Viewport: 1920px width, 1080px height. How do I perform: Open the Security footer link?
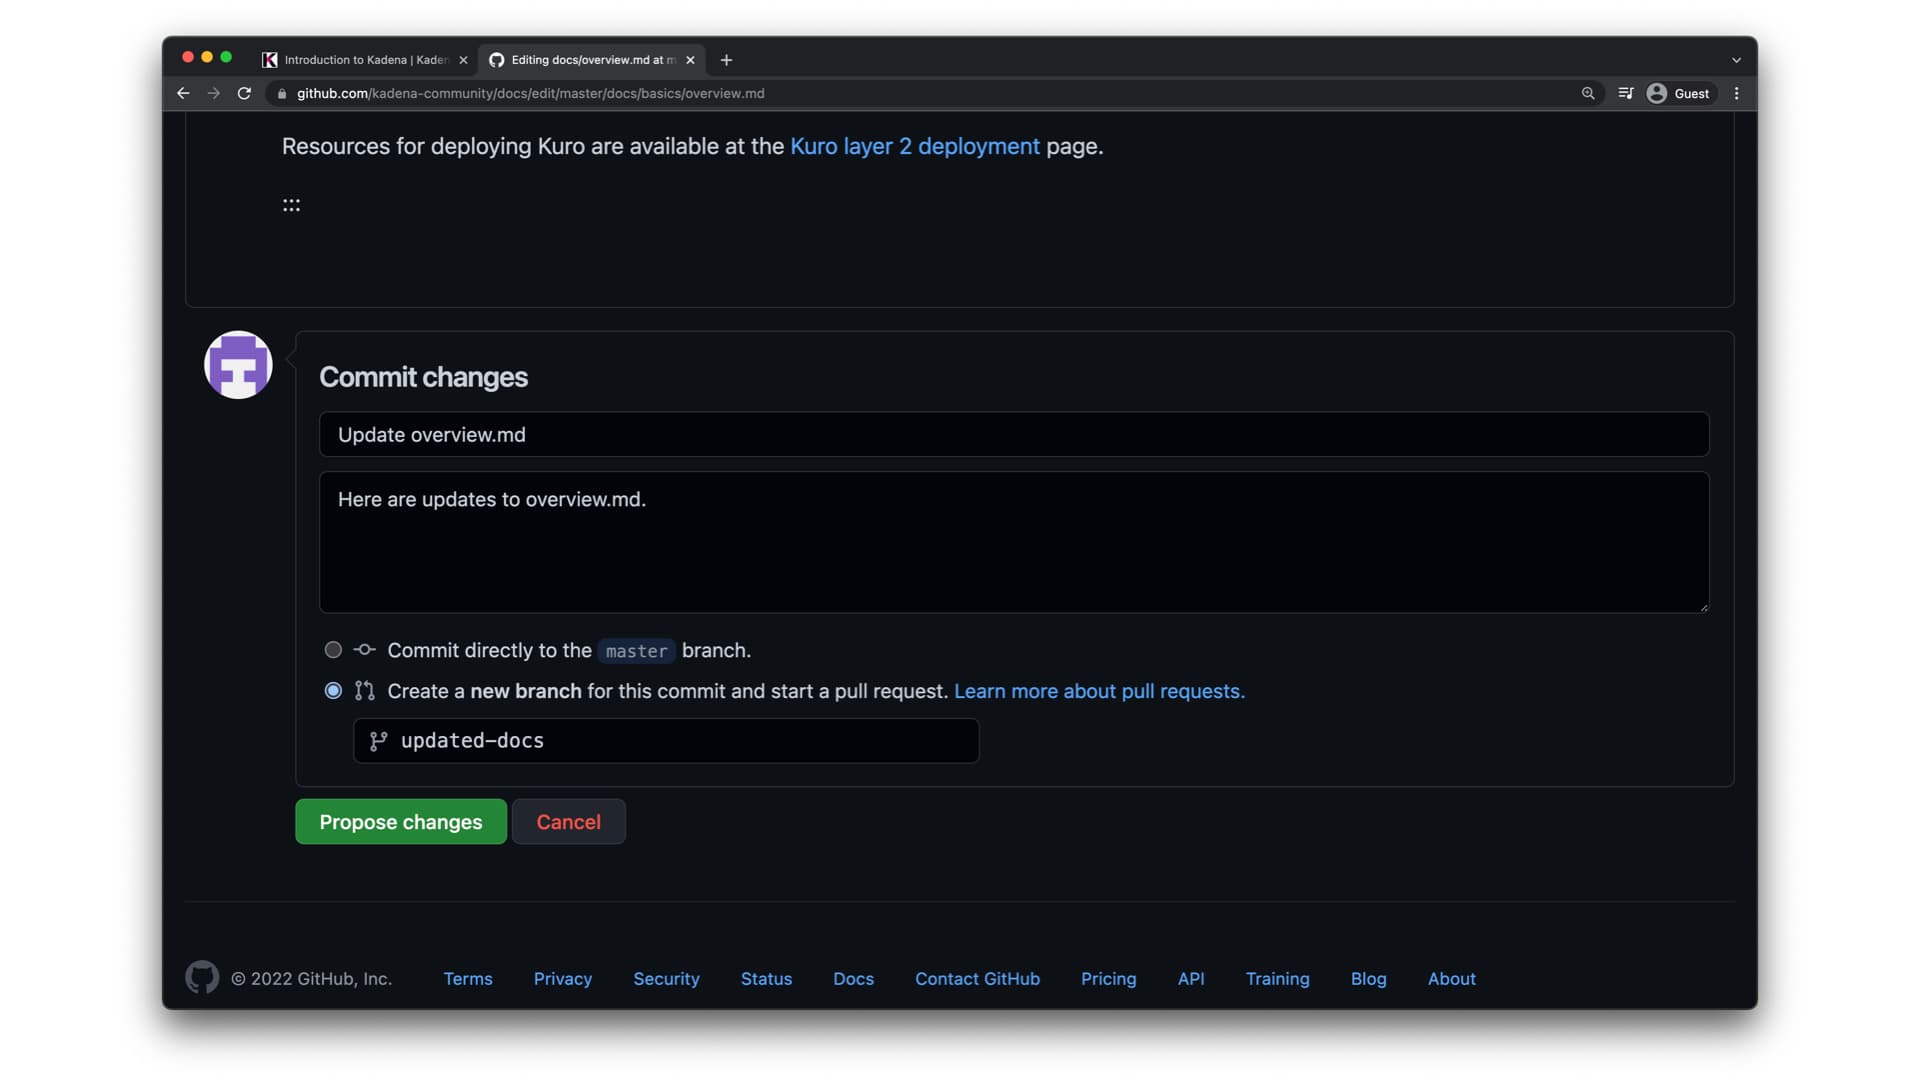point(666,979)
